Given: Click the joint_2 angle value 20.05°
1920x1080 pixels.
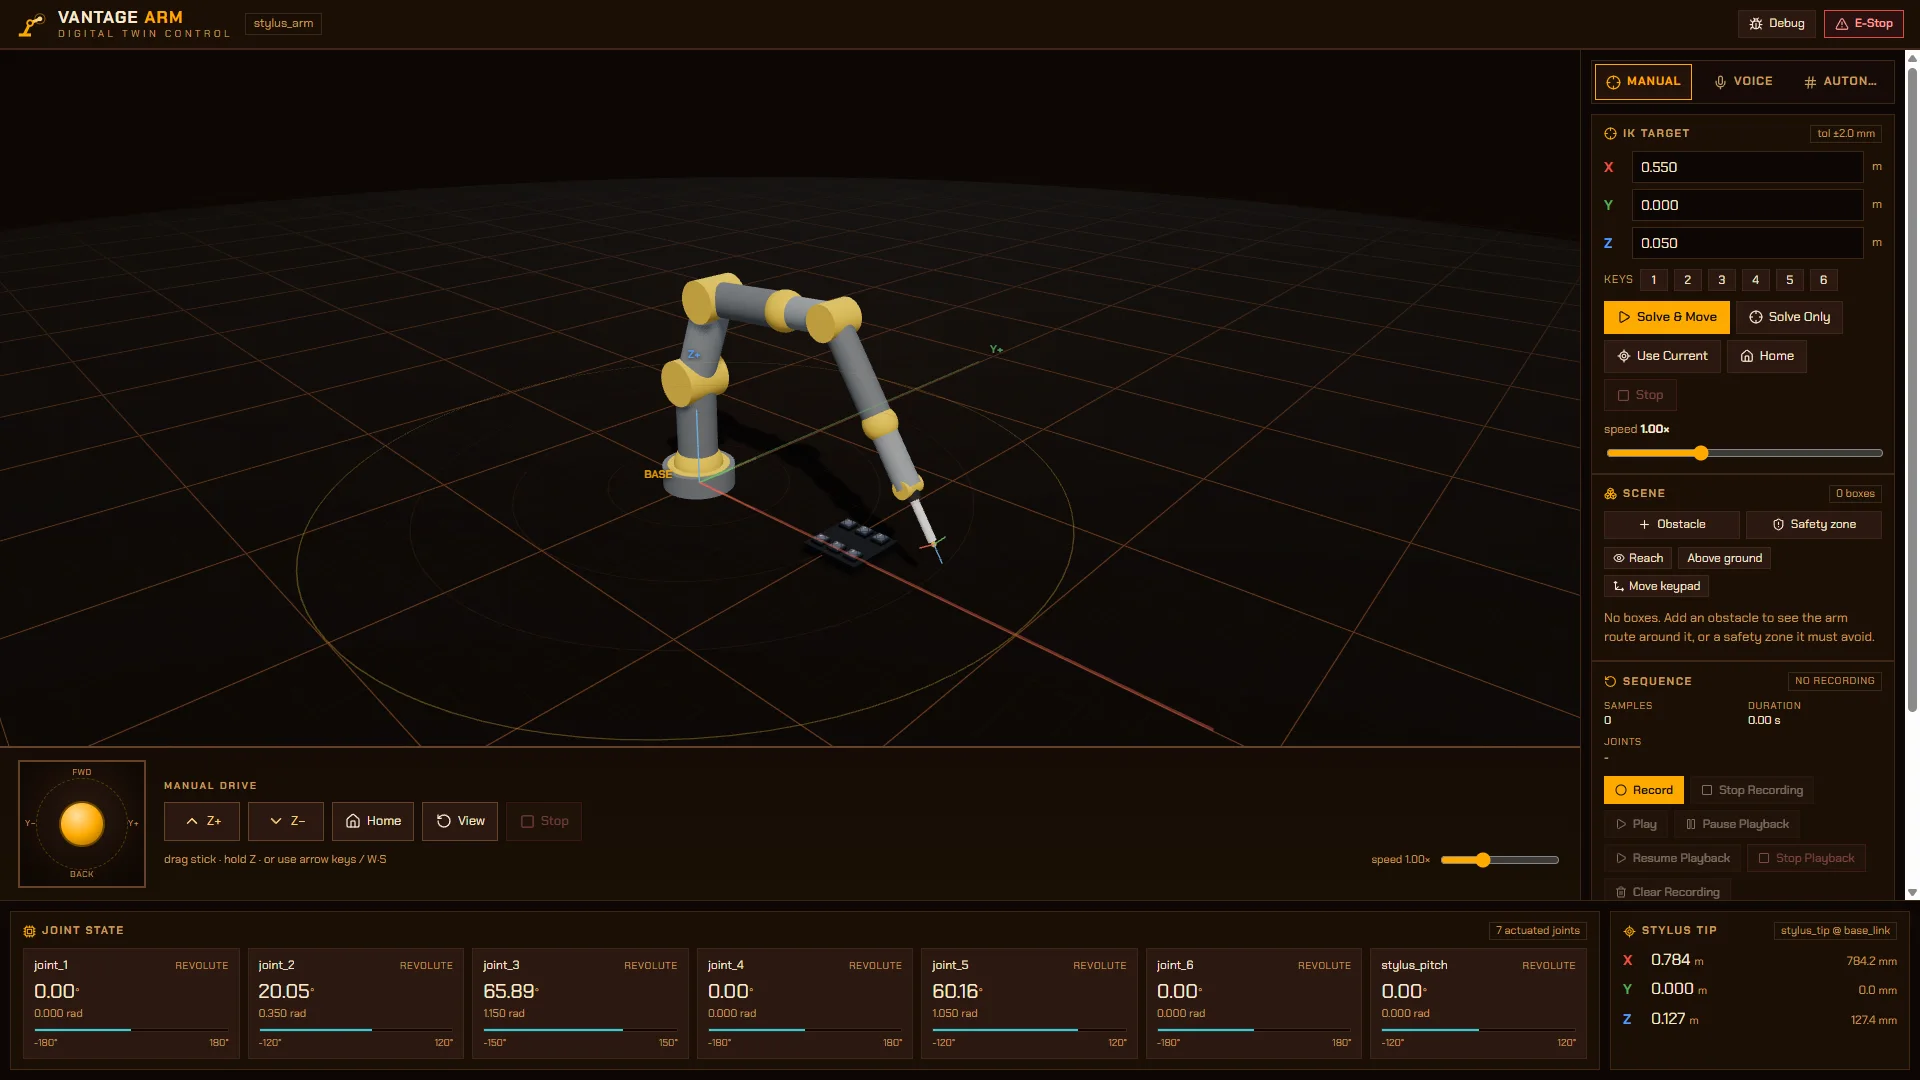Looking at the screenshot, I should [286, 991].
